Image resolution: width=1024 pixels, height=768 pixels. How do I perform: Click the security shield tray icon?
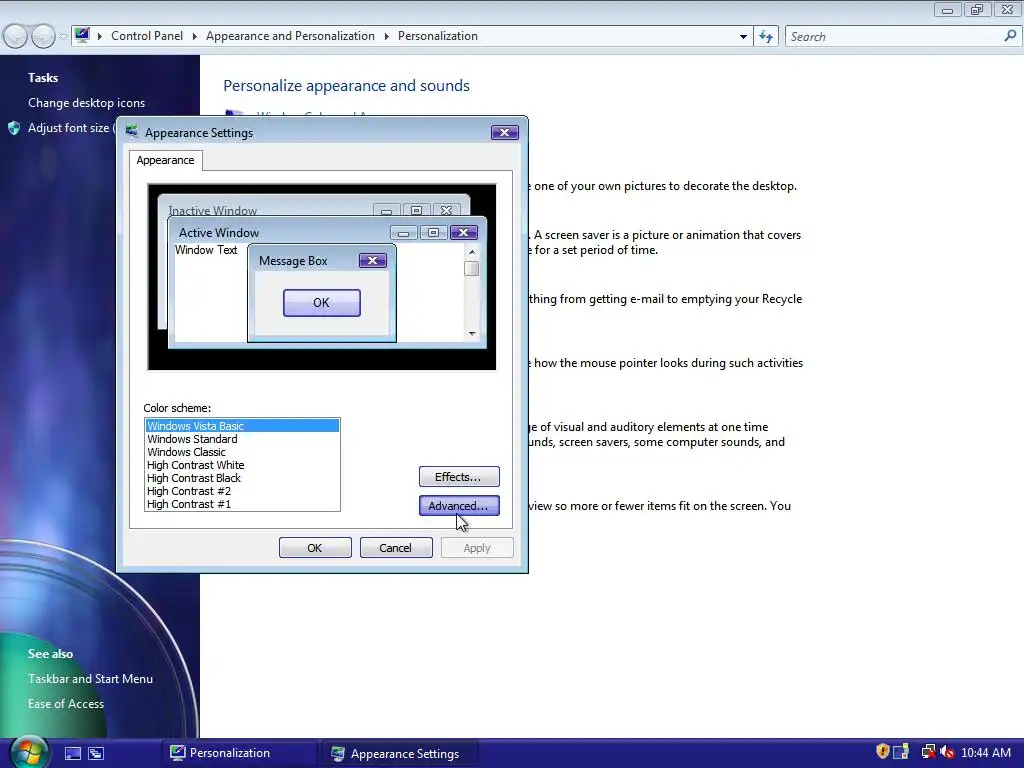[882, 752]
